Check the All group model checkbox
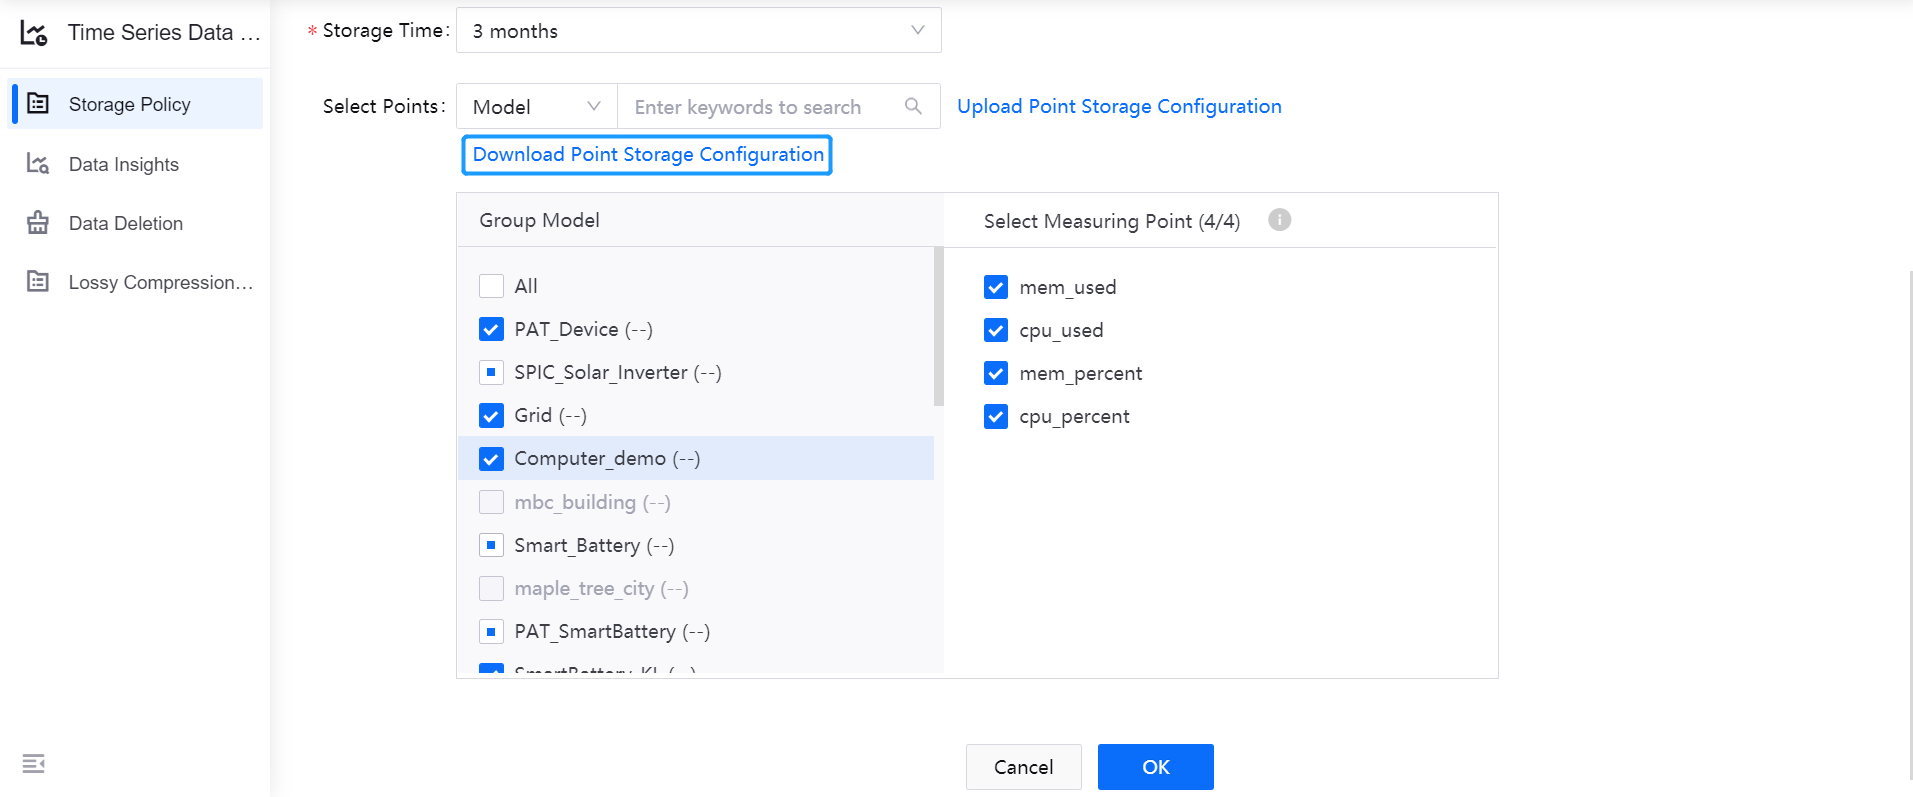Screen dimensions: 1913x797 [x=491, y=286]
